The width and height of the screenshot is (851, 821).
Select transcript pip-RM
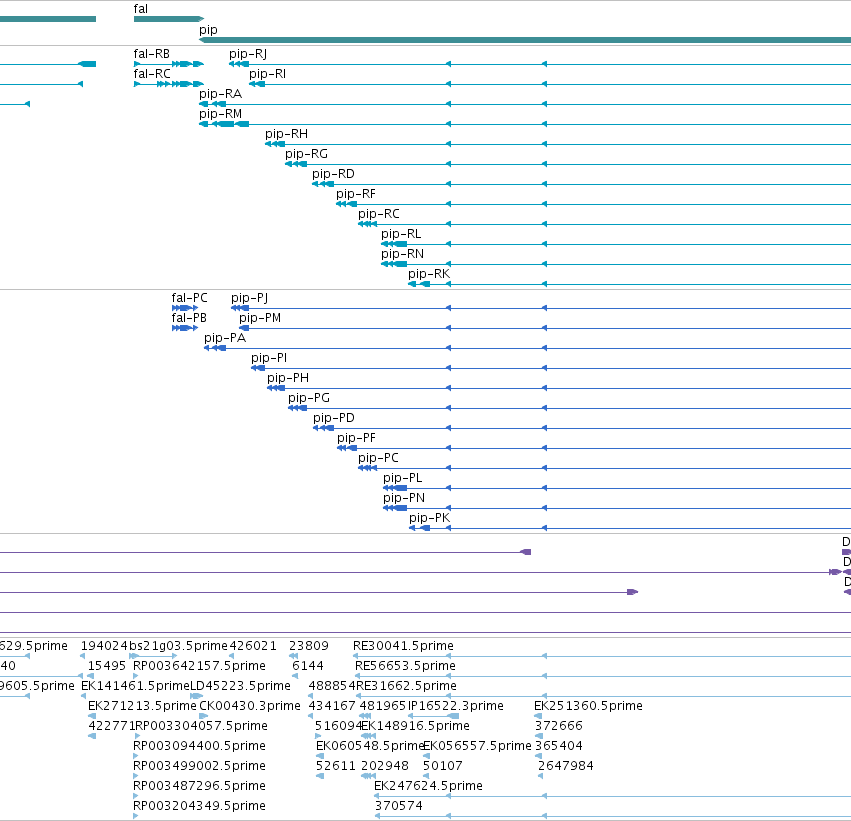220,114
